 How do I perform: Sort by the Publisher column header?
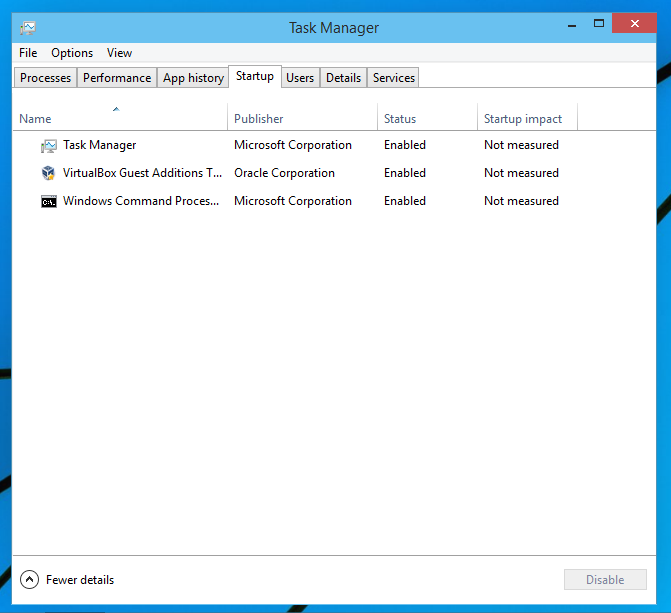click(303, 116)
